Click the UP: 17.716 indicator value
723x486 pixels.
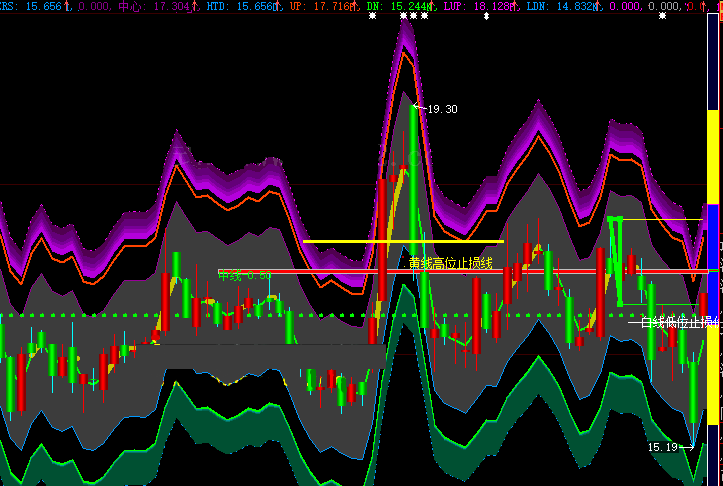320,6
